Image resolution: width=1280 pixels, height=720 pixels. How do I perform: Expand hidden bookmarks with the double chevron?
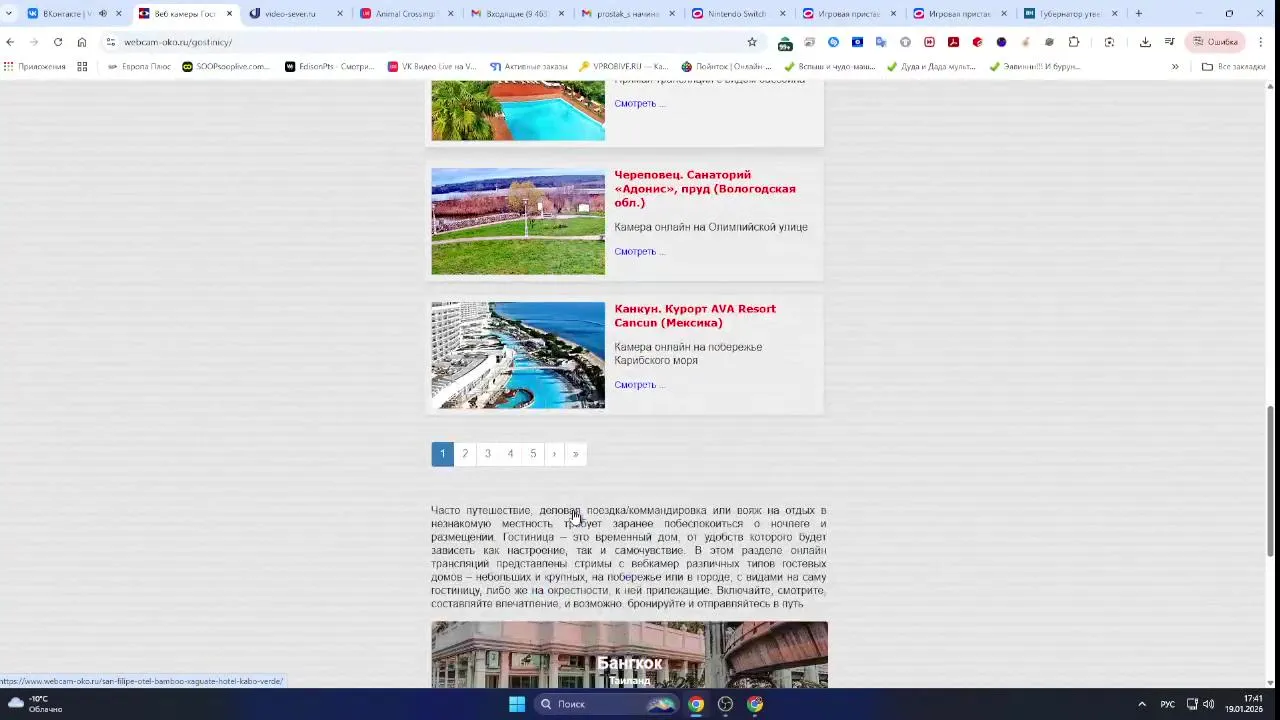(1175, 67)
